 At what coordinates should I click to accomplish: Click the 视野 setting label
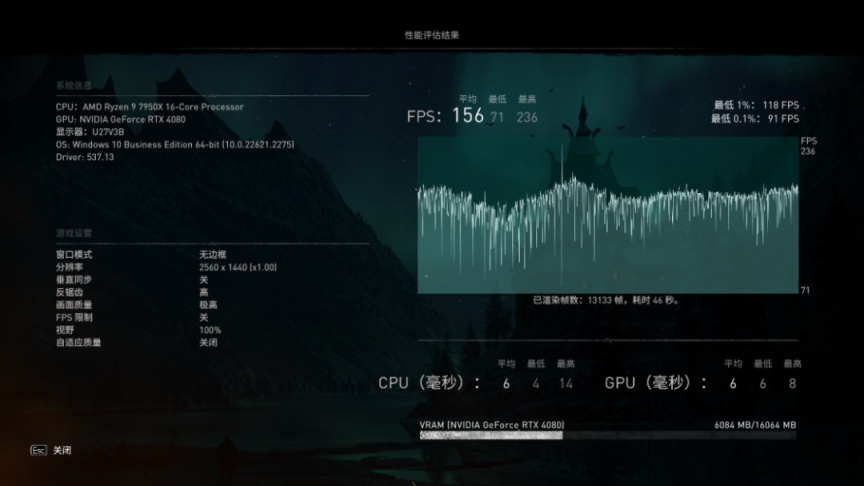coord(65,330)
